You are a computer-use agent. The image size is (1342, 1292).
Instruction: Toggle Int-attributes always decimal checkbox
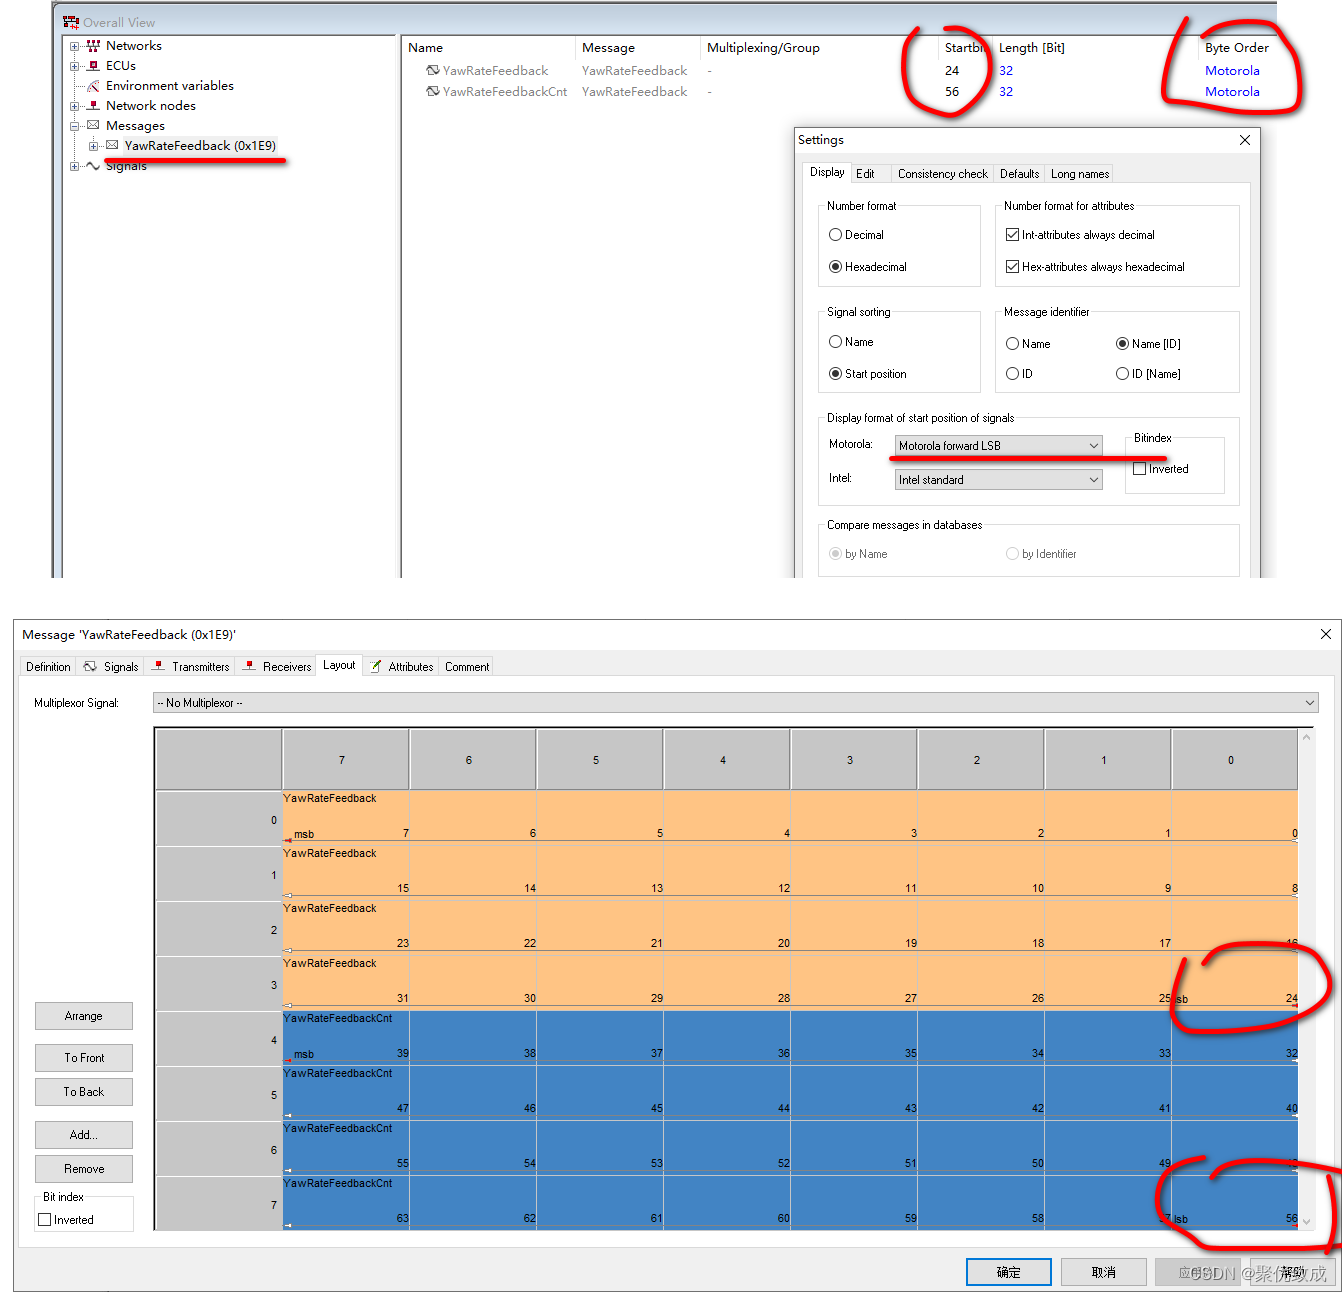1012,235
